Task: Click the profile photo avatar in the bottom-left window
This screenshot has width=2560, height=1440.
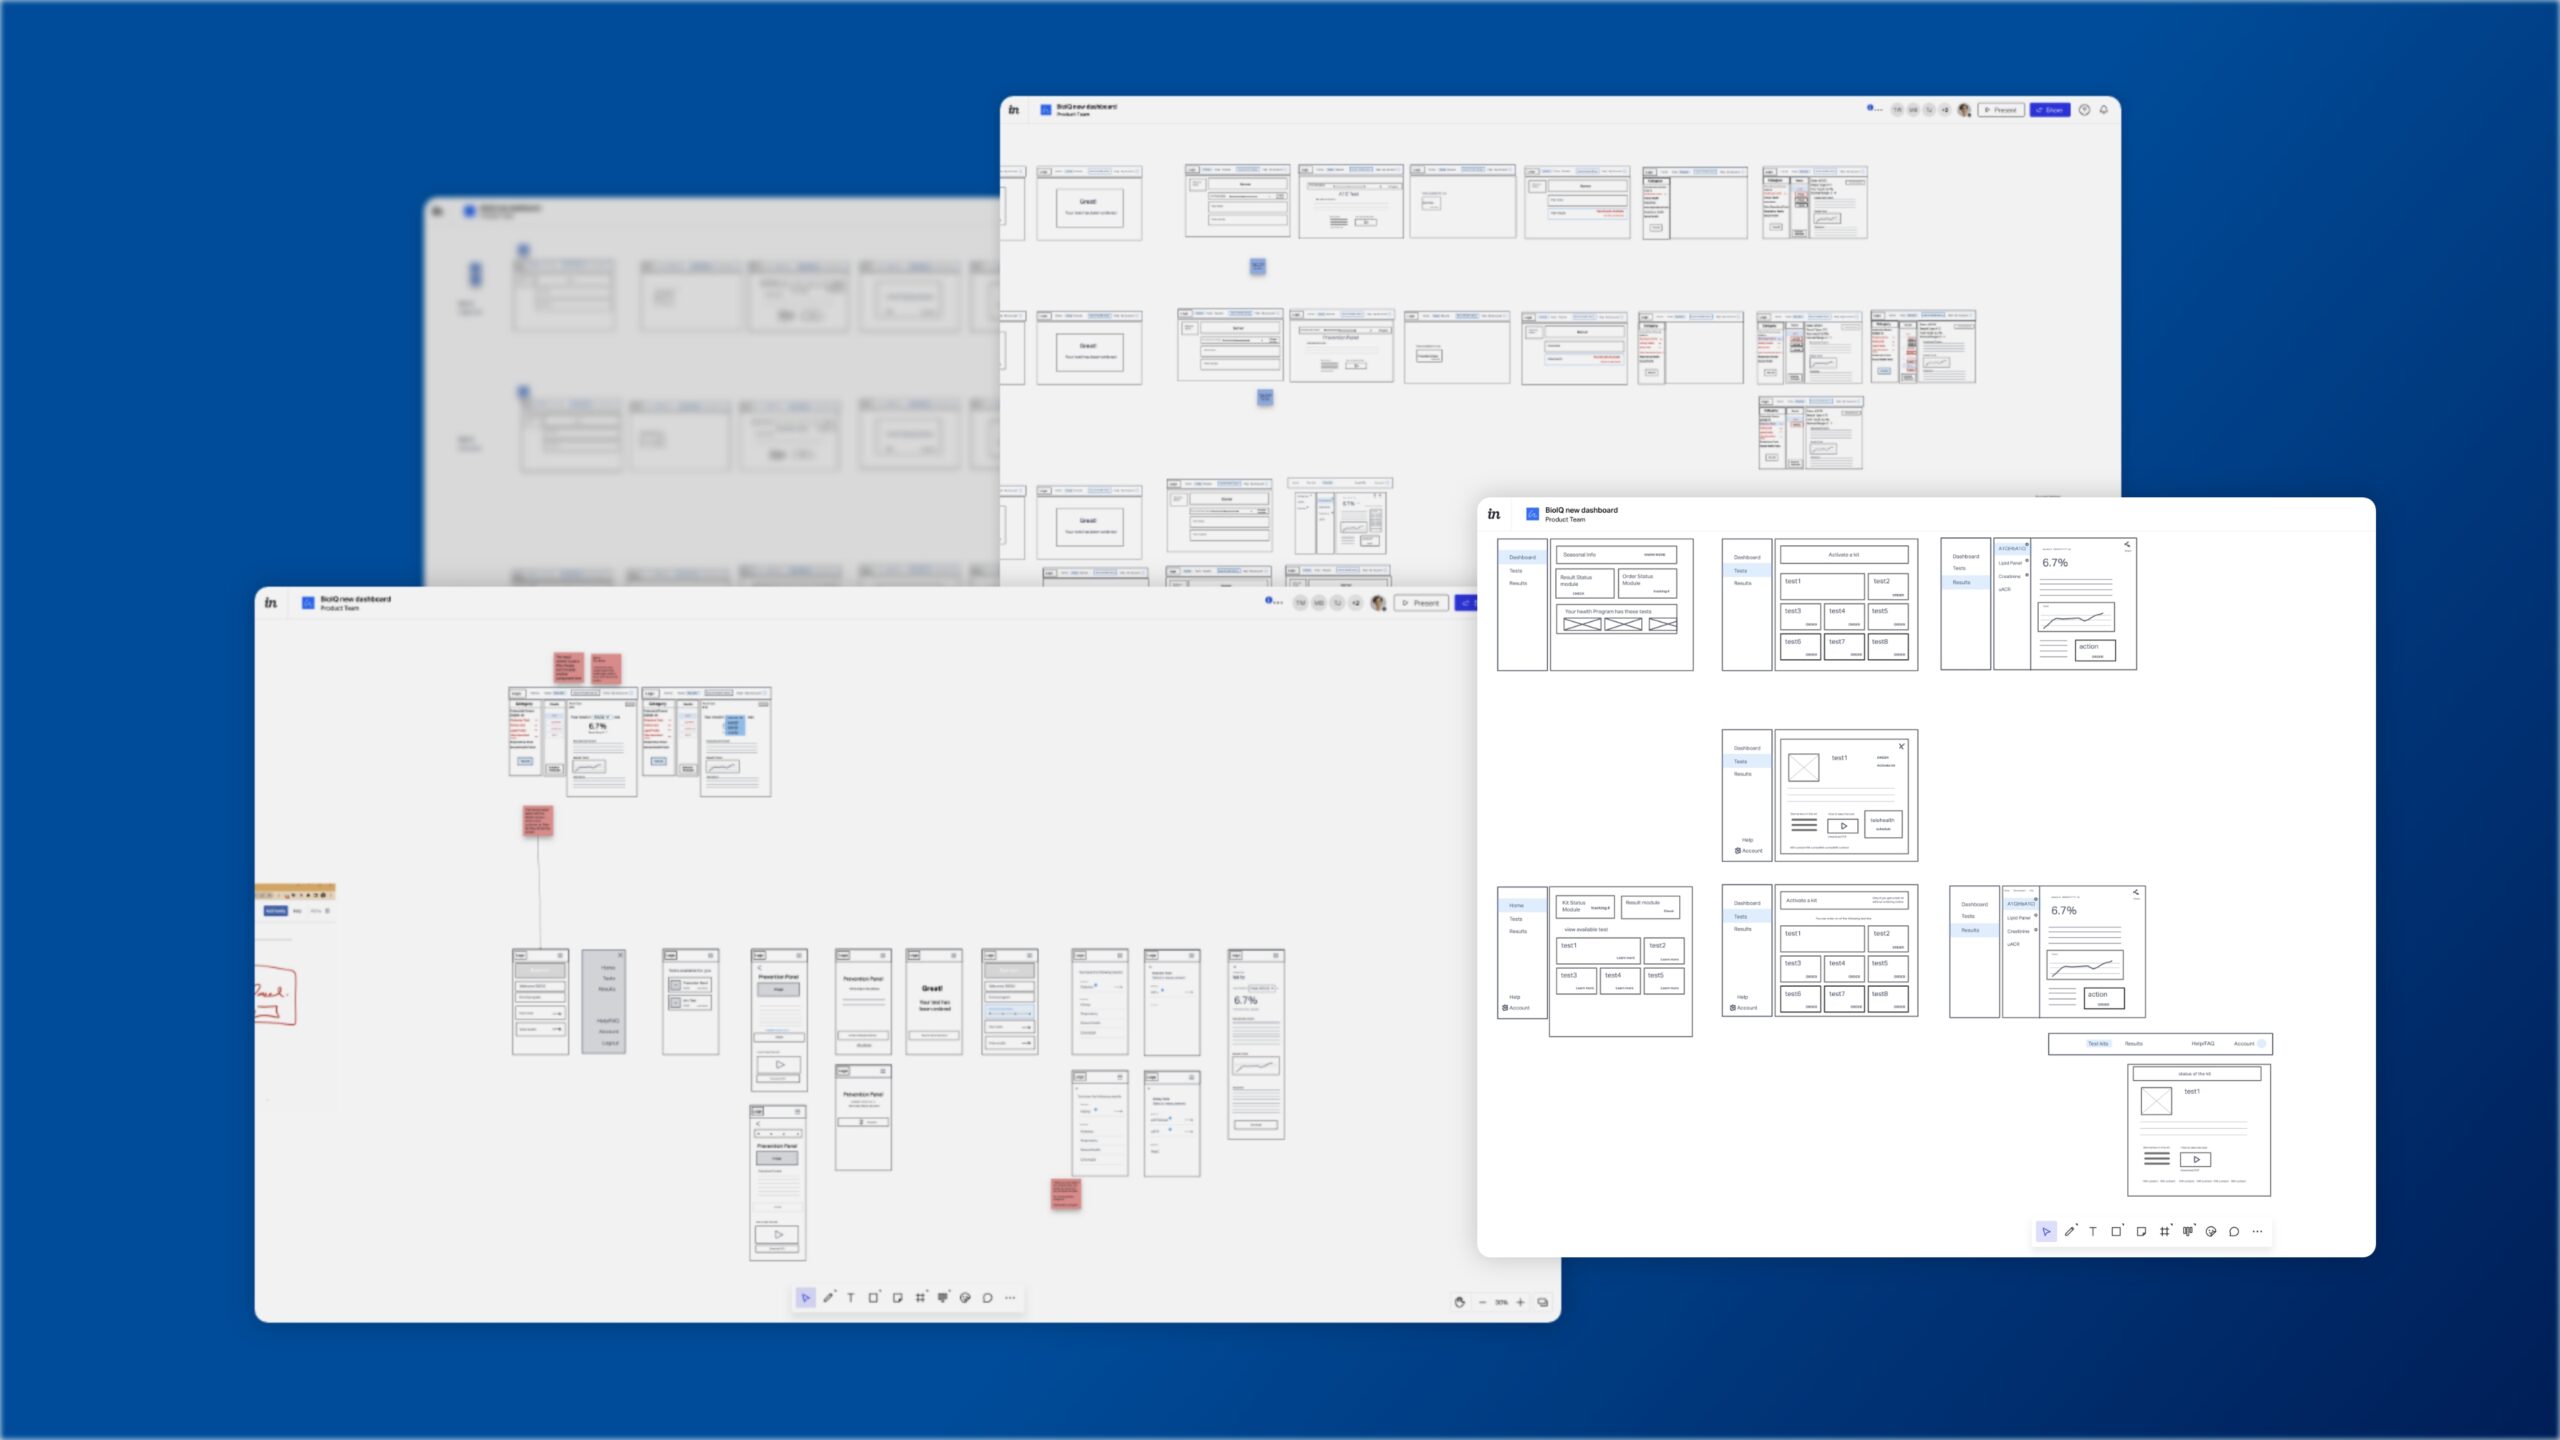Action: click(1378, 603)
